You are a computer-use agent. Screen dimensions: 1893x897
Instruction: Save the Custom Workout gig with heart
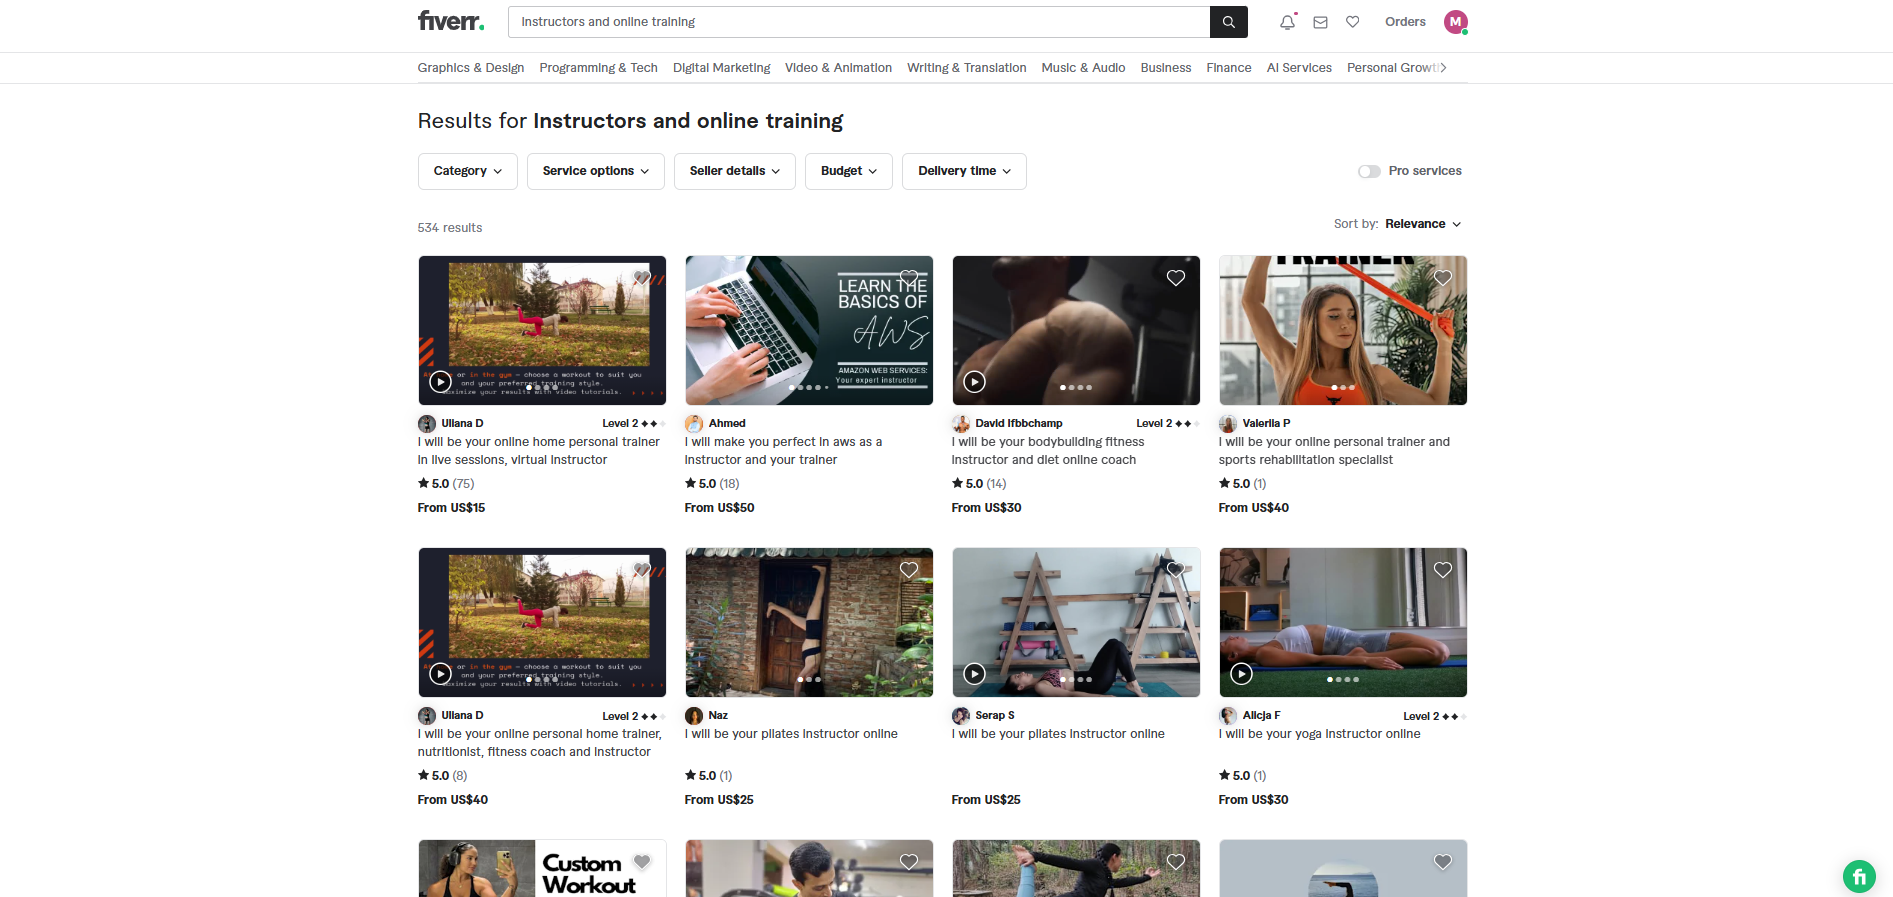tap(642, 862)
